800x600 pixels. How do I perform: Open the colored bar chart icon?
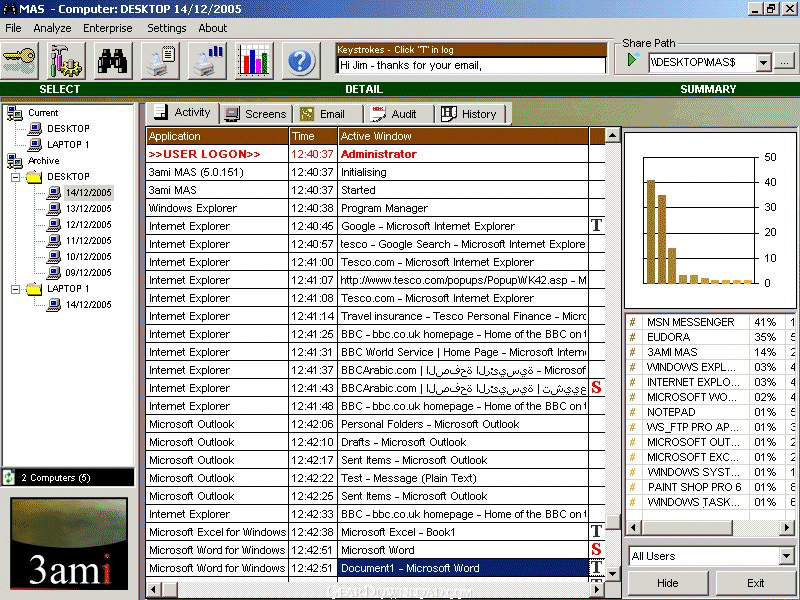click(x=255, y=61)
